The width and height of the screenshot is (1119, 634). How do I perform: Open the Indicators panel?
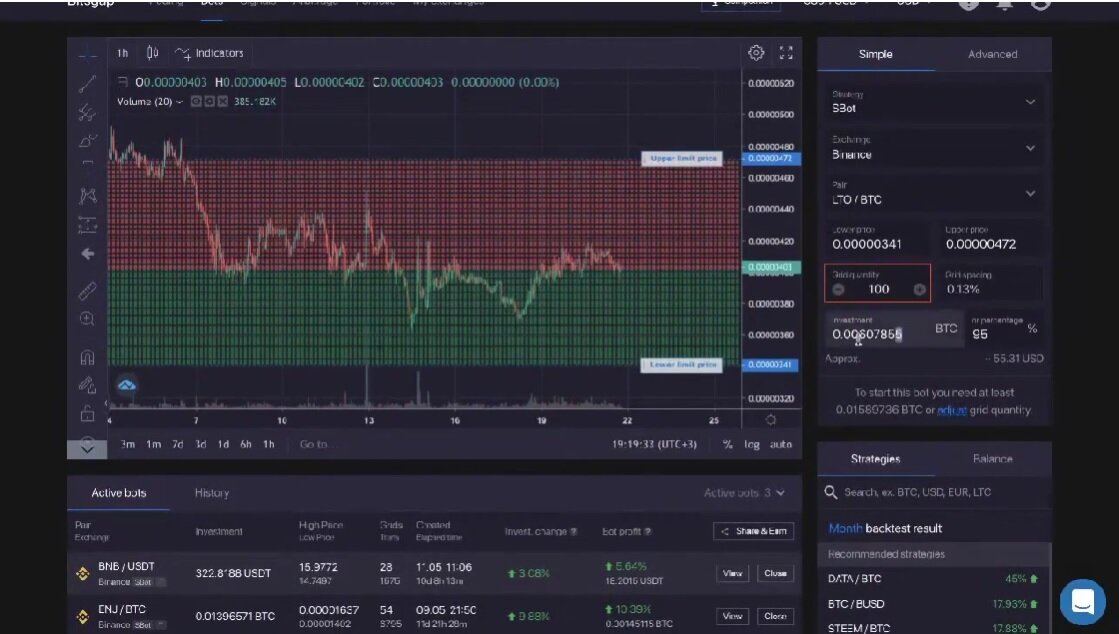point(209,54)
